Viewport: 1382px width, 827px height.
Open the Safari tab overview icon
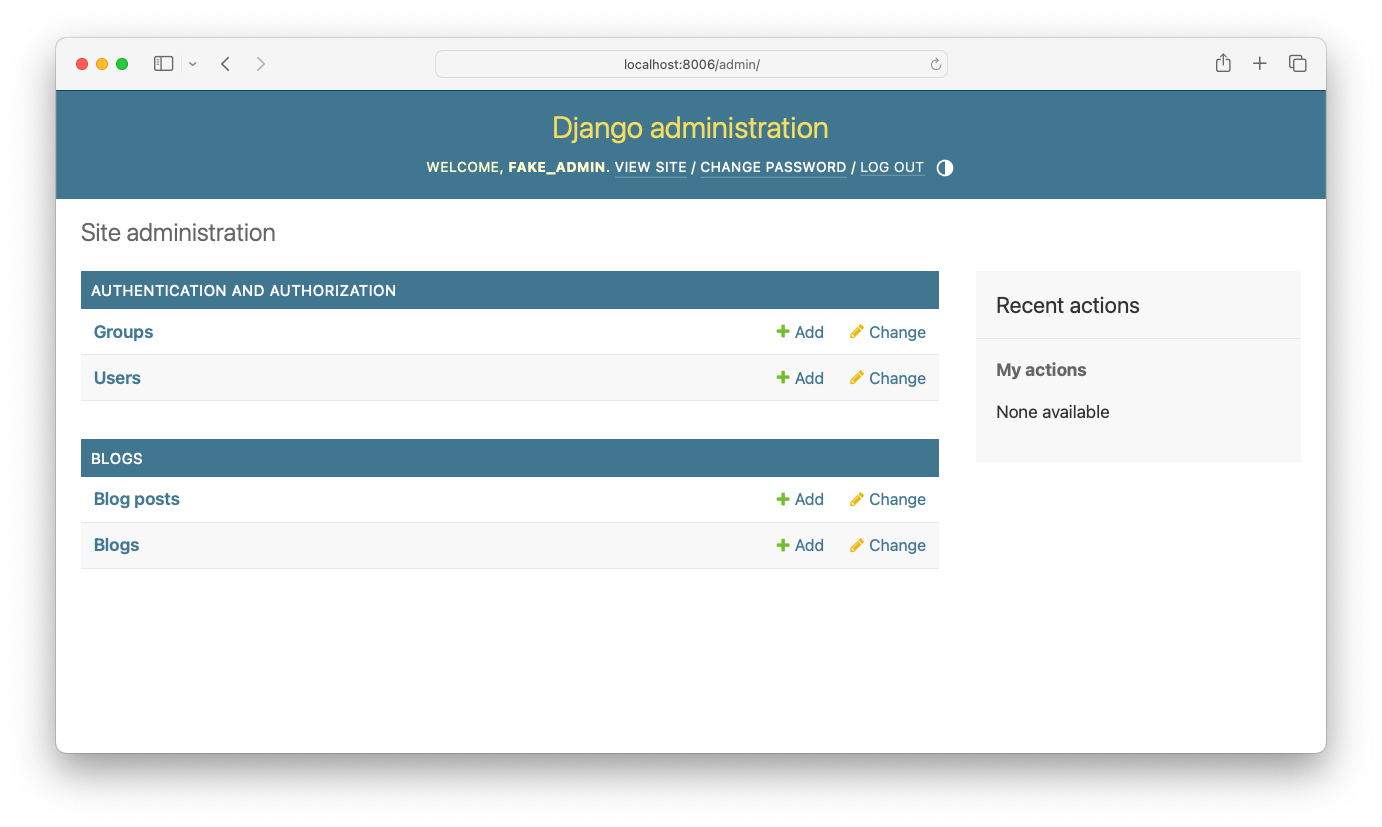click(x=1297, y=62)
